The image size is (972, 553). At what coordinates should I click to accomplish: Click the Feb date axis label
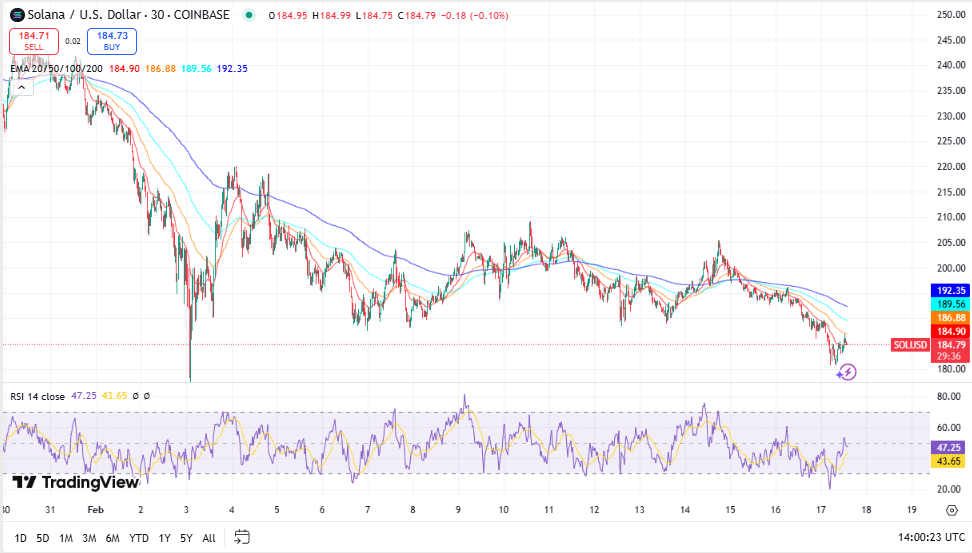pos(95,510)
